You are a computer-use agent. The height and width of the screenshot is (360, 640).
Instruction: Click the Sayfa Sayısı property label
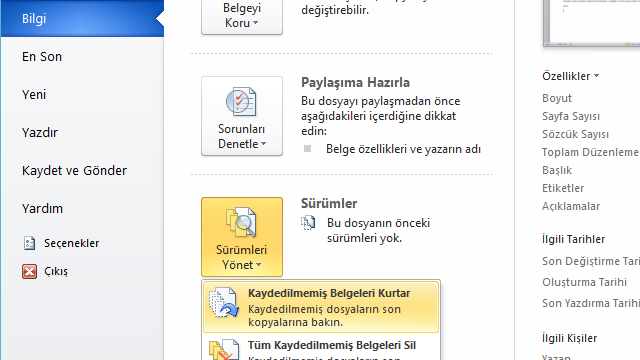click(571, 116)
